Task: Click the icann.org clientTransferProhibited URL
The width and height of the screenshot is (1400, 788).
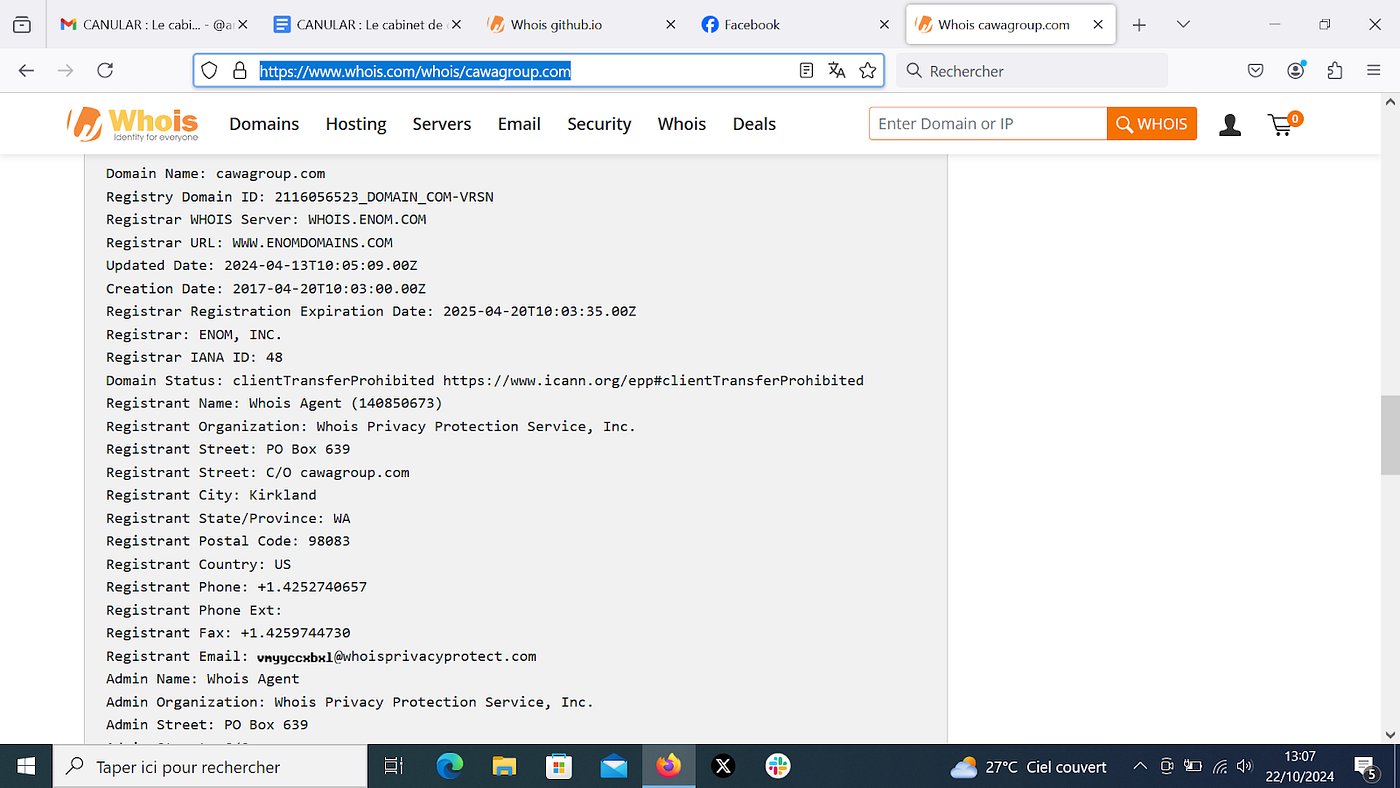Action: click(x=653, y=380)
